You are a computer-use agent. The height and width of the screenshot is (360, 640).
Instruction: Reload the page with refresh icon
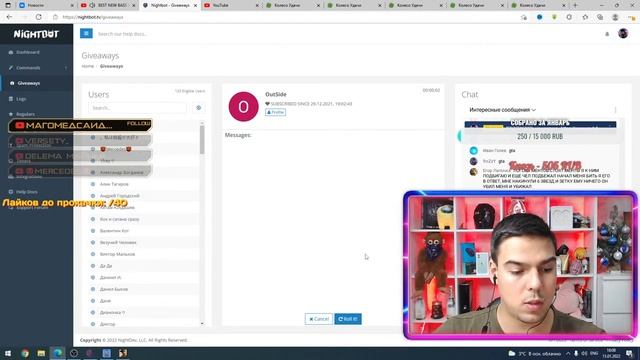(x=38, y=17)
